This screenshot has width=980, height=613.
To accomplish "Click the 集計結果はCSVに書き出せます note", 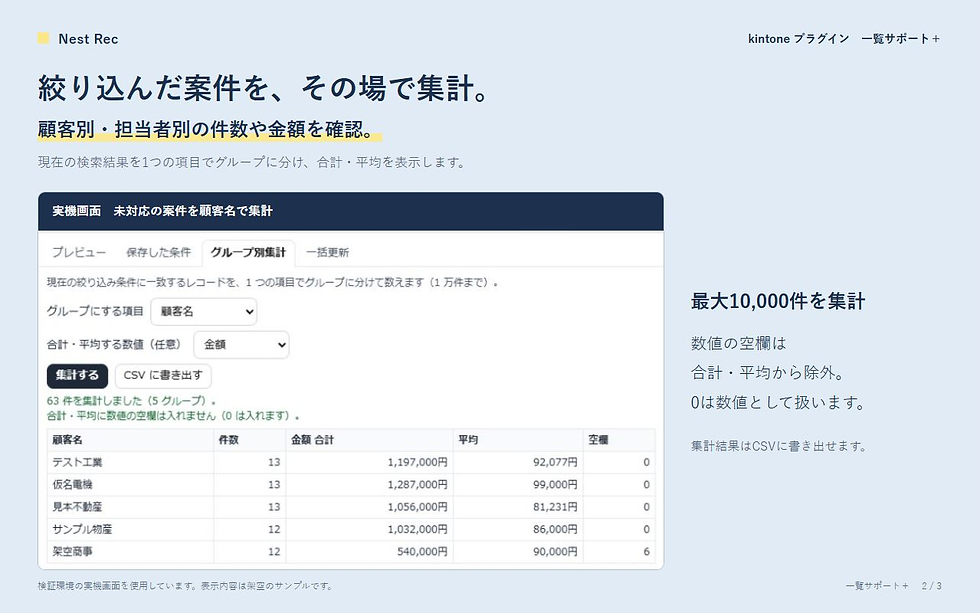I will 779,446.
